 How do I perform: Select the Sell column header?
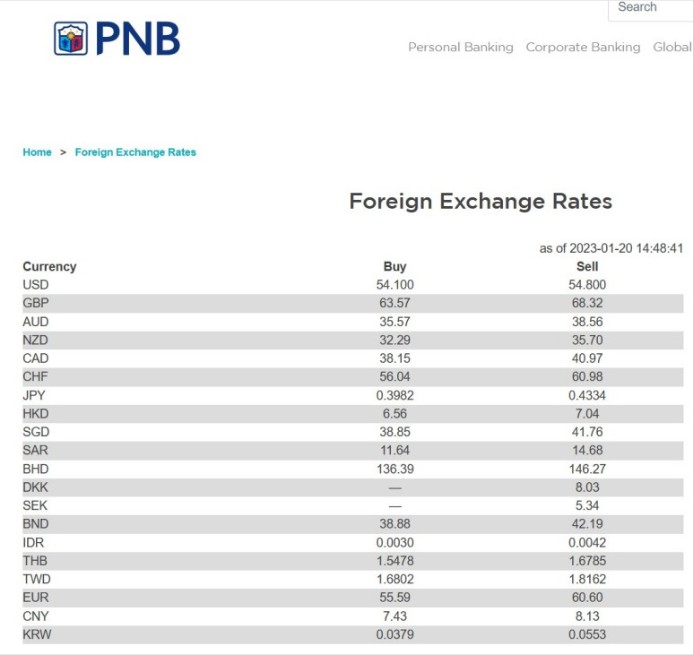click(x=587, y=267)
